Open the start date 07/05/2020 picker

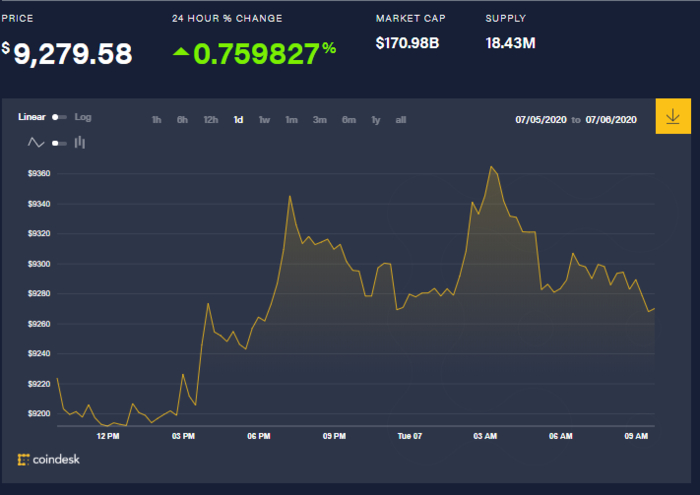(541, 120)
